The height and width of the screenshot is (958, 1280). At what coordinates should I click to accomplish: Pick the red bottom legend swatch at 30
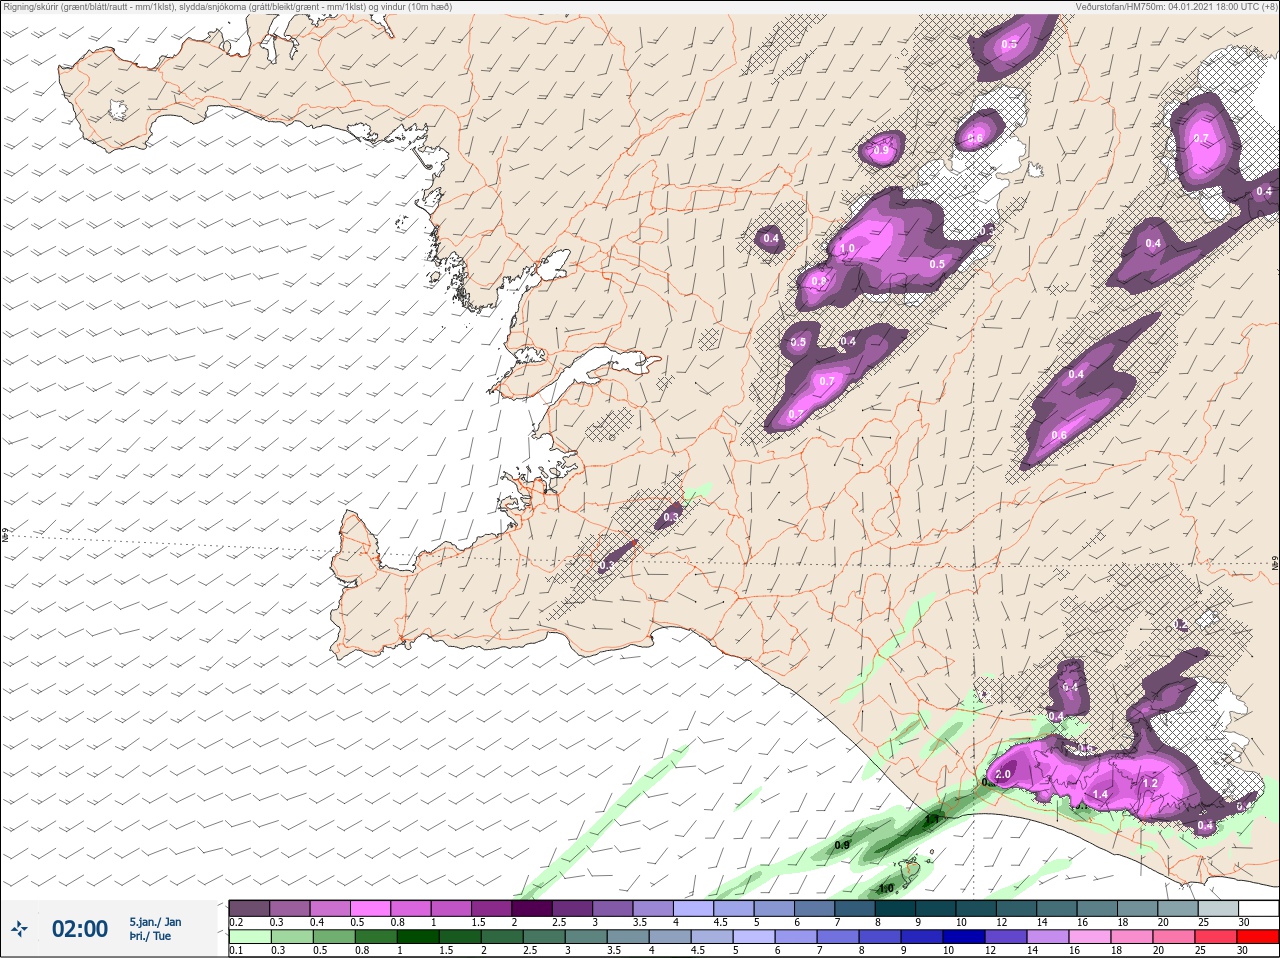click(x=1258, y=937)
